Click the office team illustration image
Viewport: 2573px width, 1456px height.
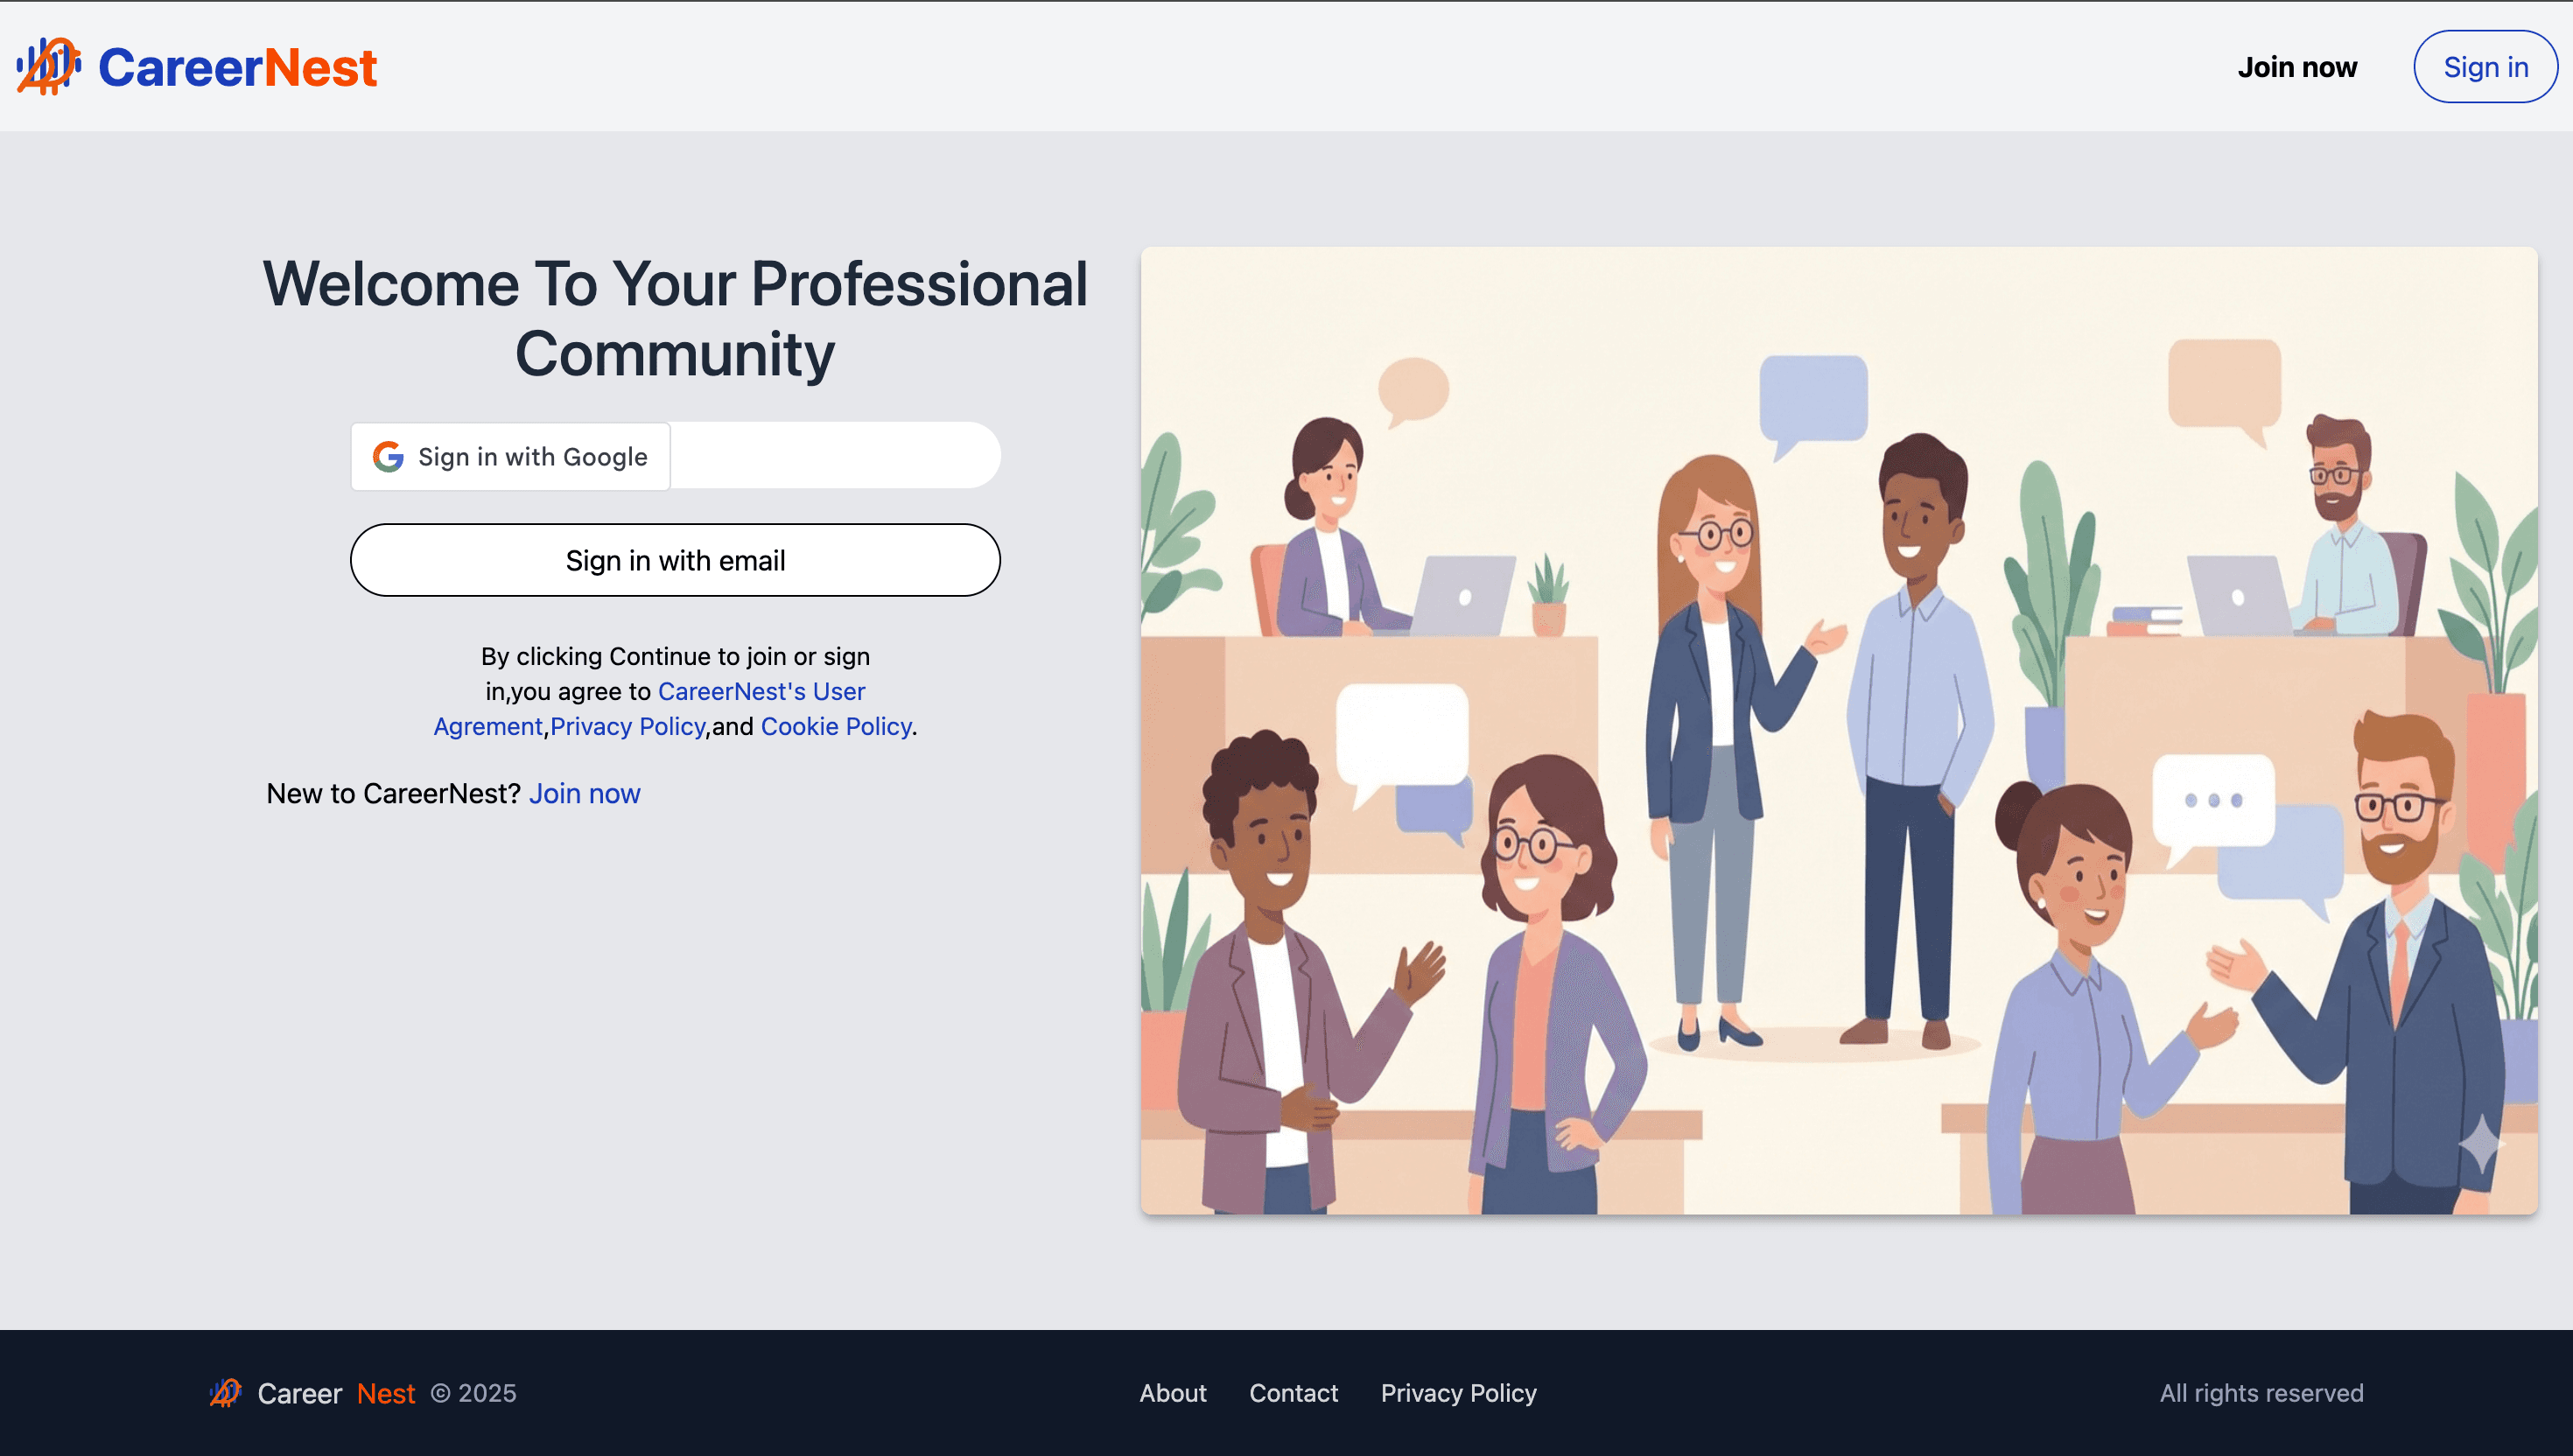click(1839, 731)
